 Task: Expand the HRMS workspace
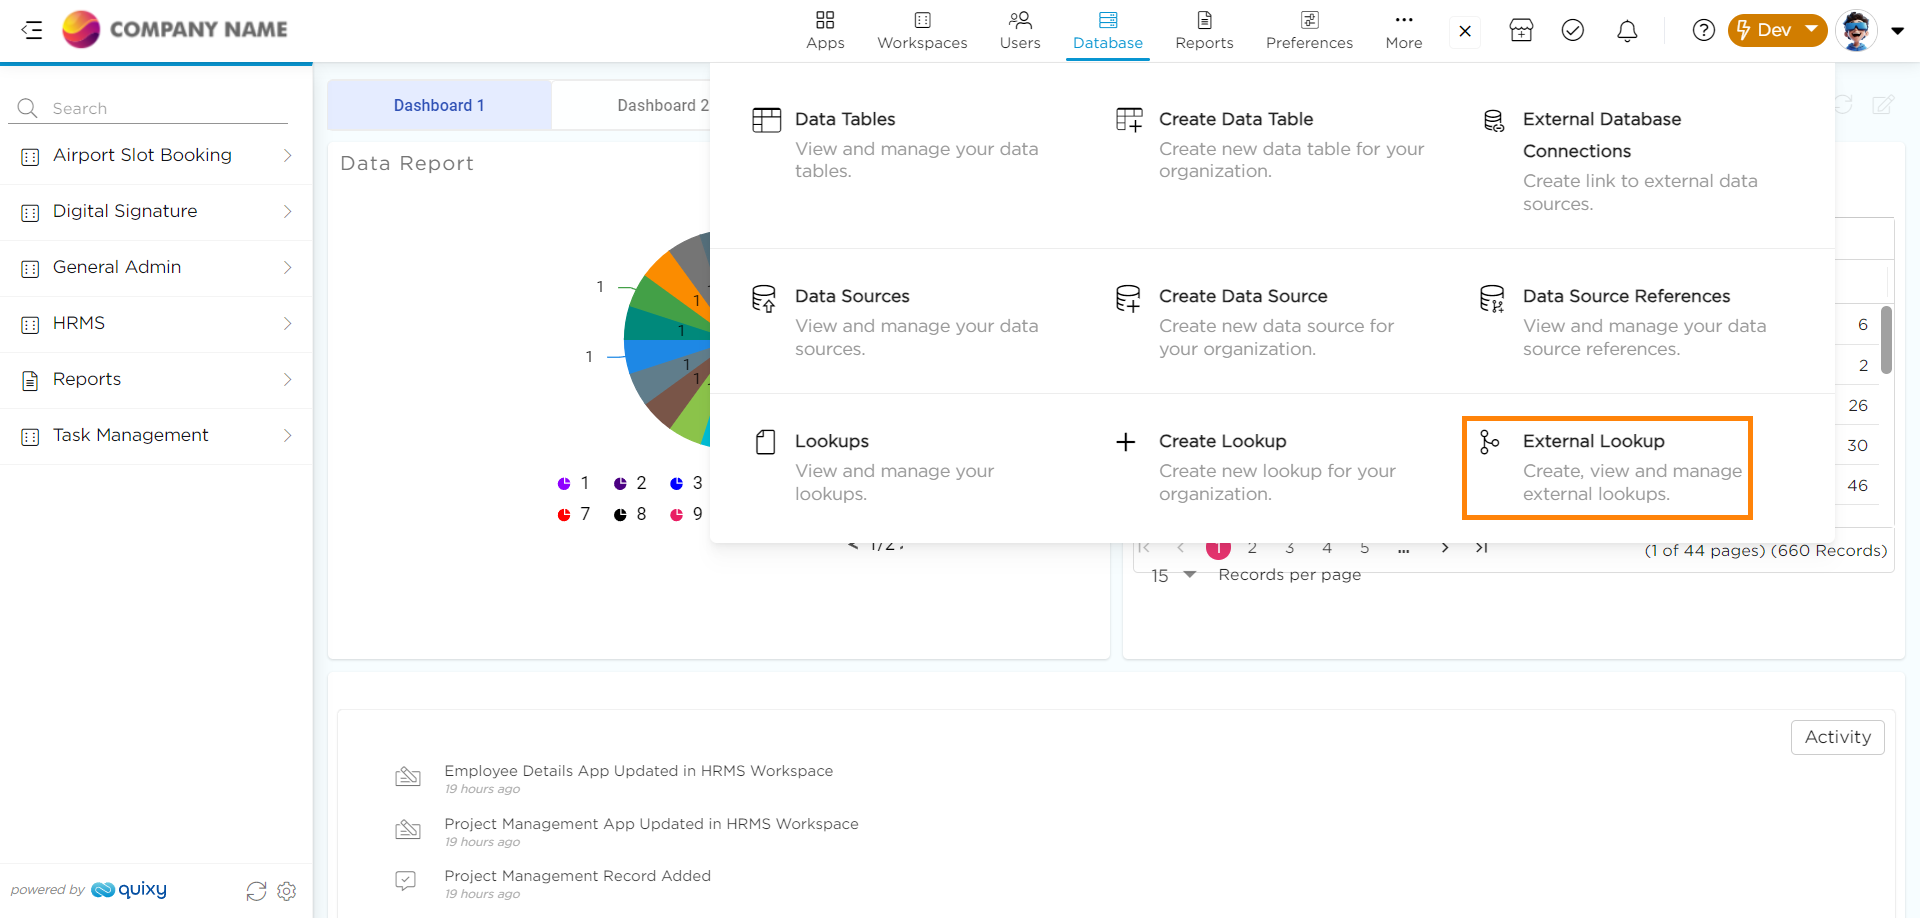click(x=156, y=324)
